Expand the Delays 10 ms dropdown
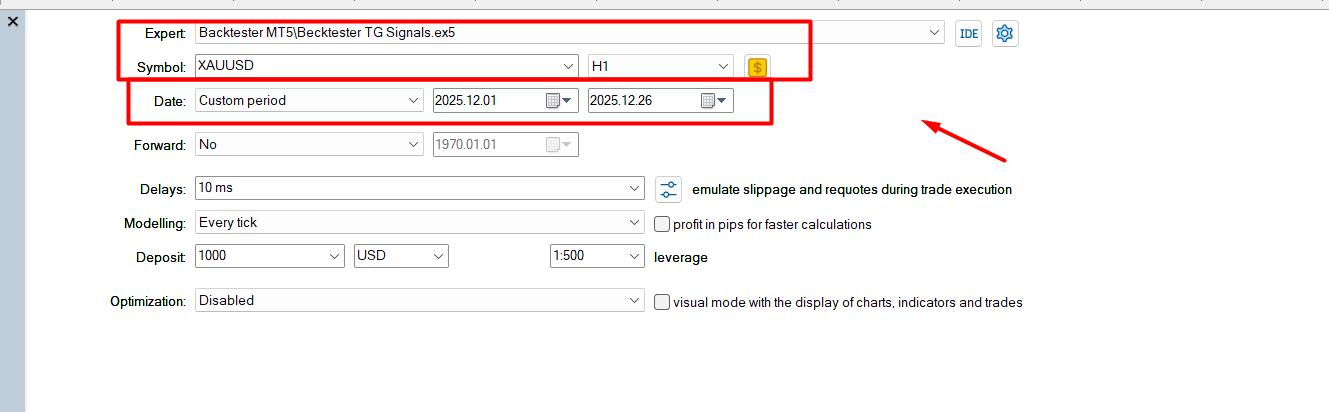Image resolution: width=1329 pixels, height=412 pixels. click(636, 188)
